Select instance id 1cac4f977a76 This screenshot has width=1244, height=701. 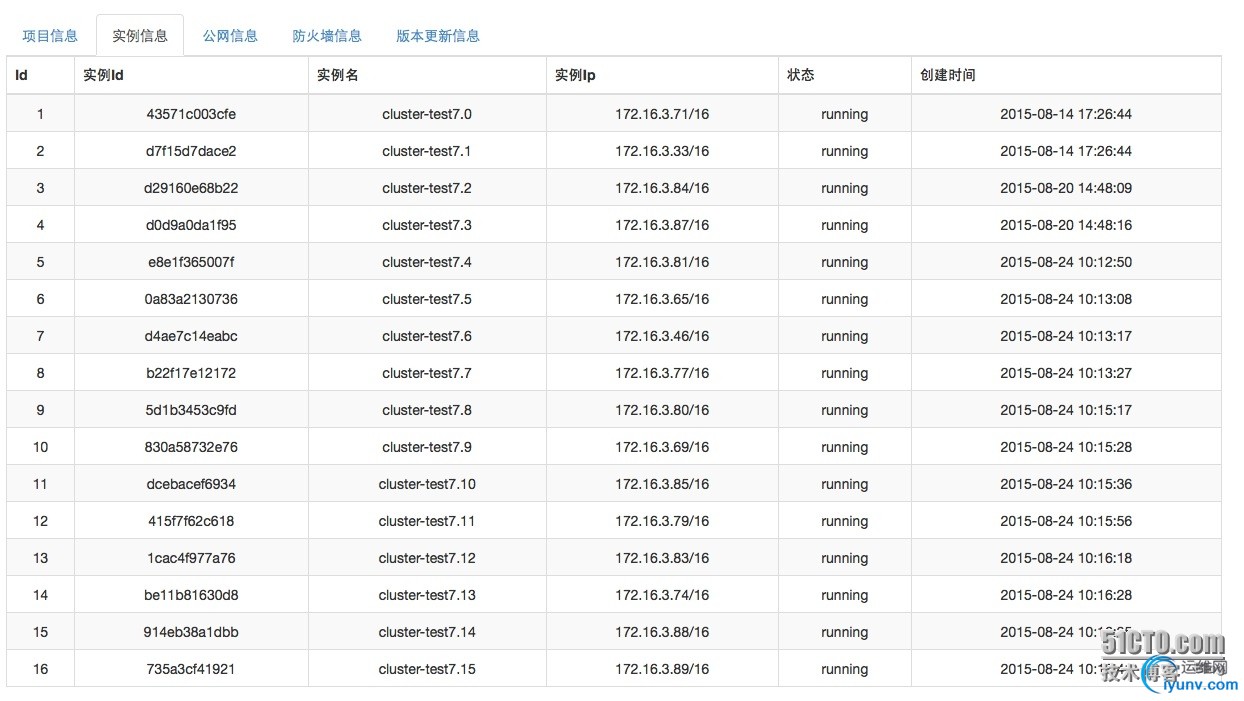click(191, 558)
